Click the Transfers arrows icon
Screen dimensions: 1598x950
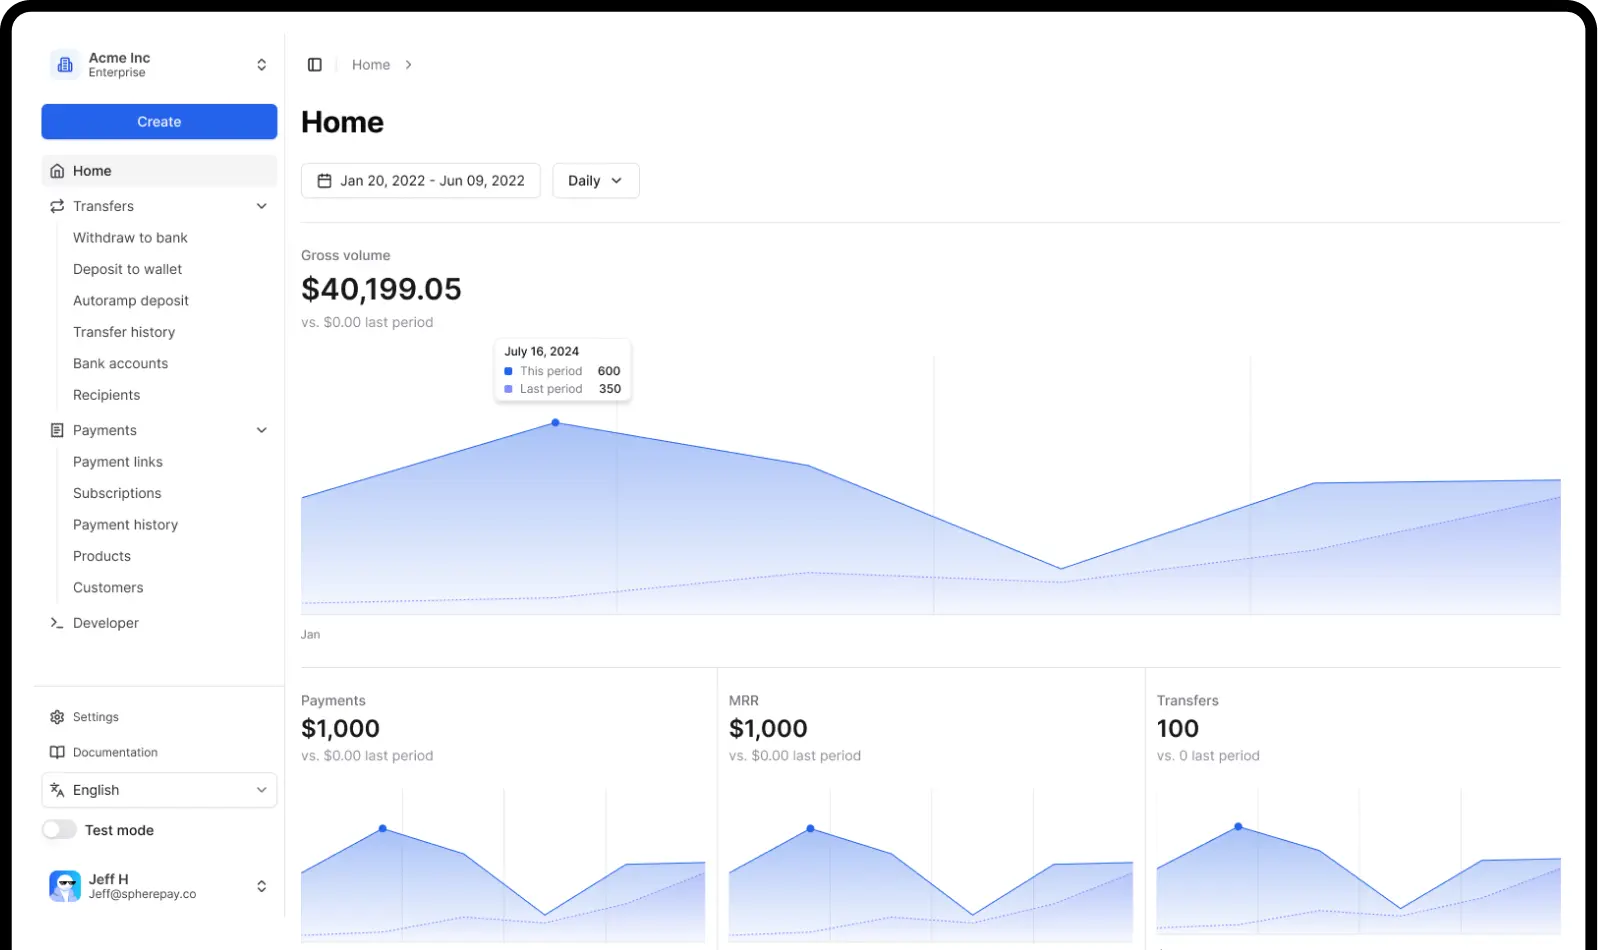coord(57,206)
